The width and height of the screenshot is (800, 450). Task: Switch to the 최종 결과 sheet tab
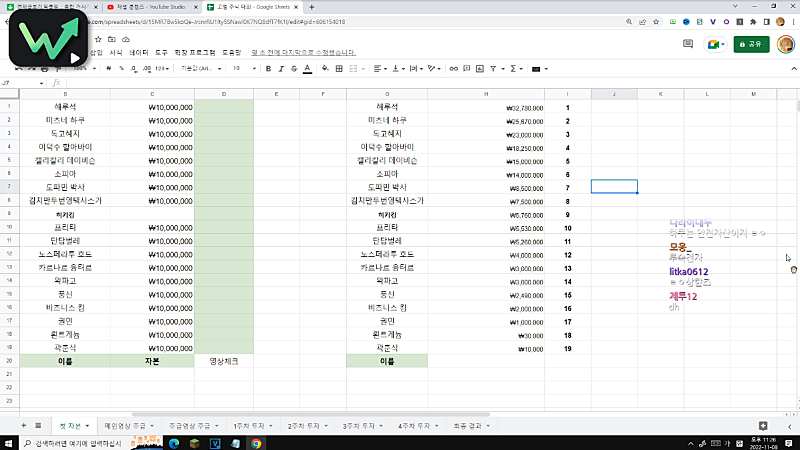click(x=468, y=425)
